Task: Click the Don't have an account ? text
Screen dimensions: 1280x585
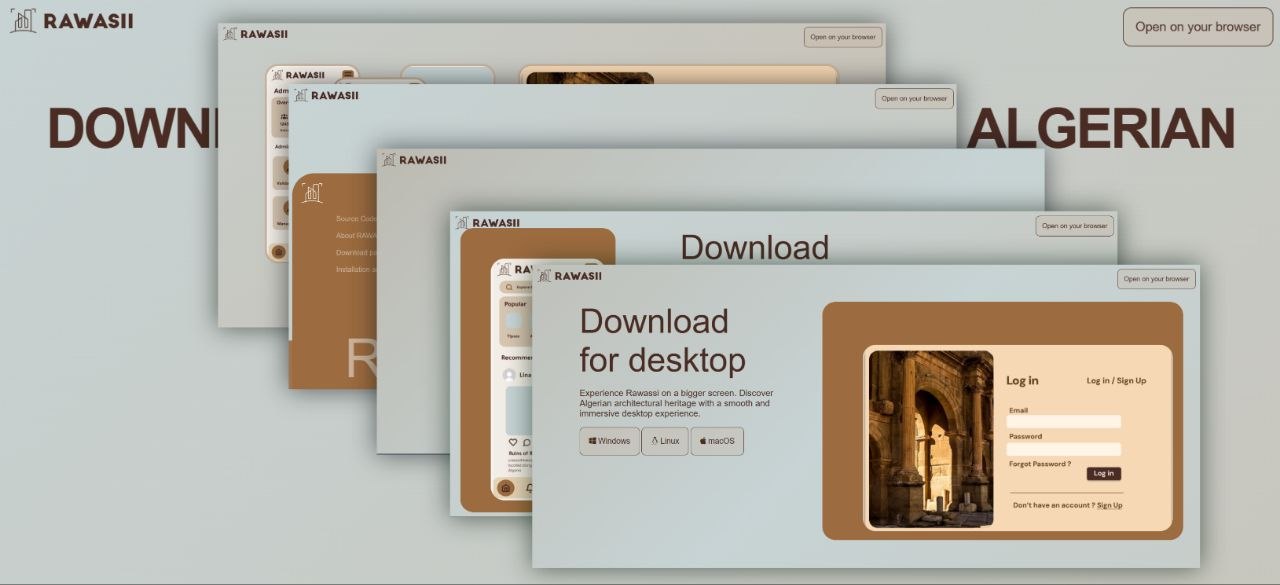Action: coord(1053,505)
